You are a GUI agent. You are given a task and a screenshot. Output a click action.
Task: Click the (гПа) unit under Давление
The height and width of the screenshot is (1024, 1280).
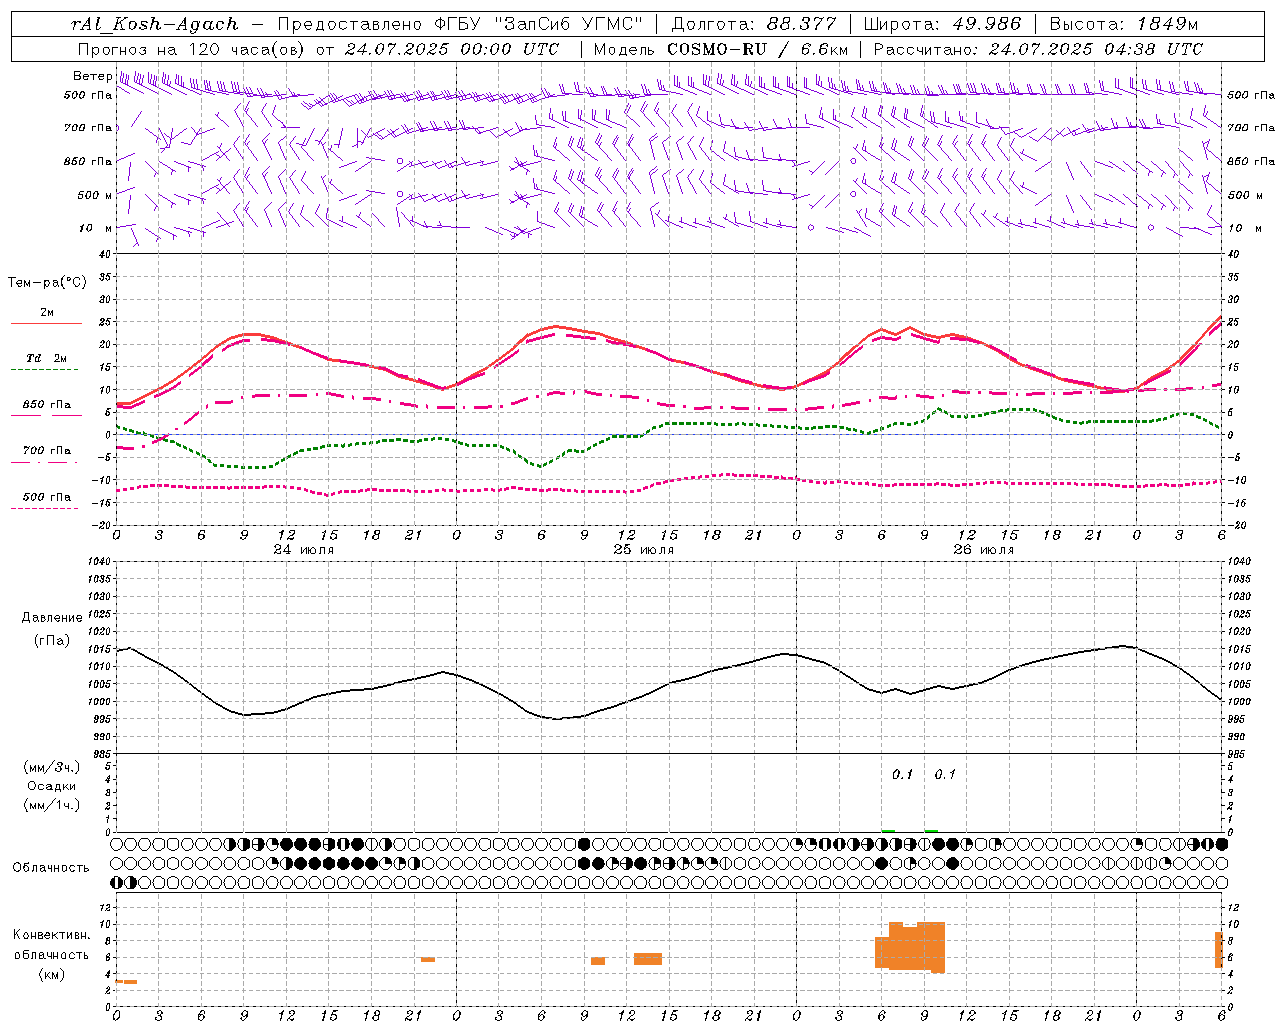[52, 641]
